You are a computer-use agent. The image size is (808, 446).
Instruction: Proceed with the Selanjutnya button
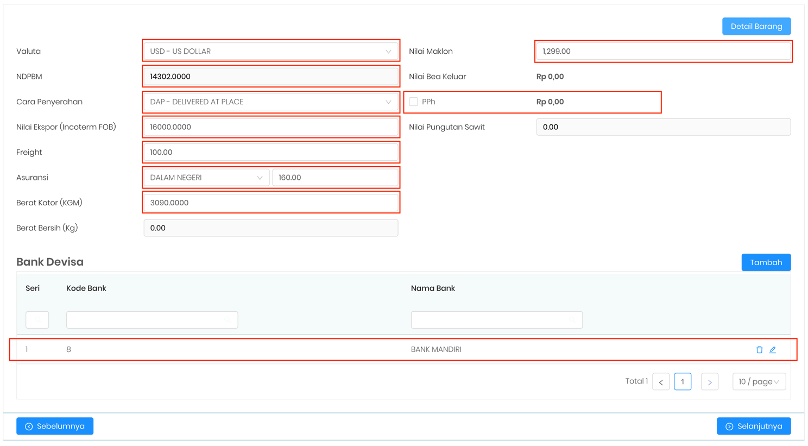[753, 426]
